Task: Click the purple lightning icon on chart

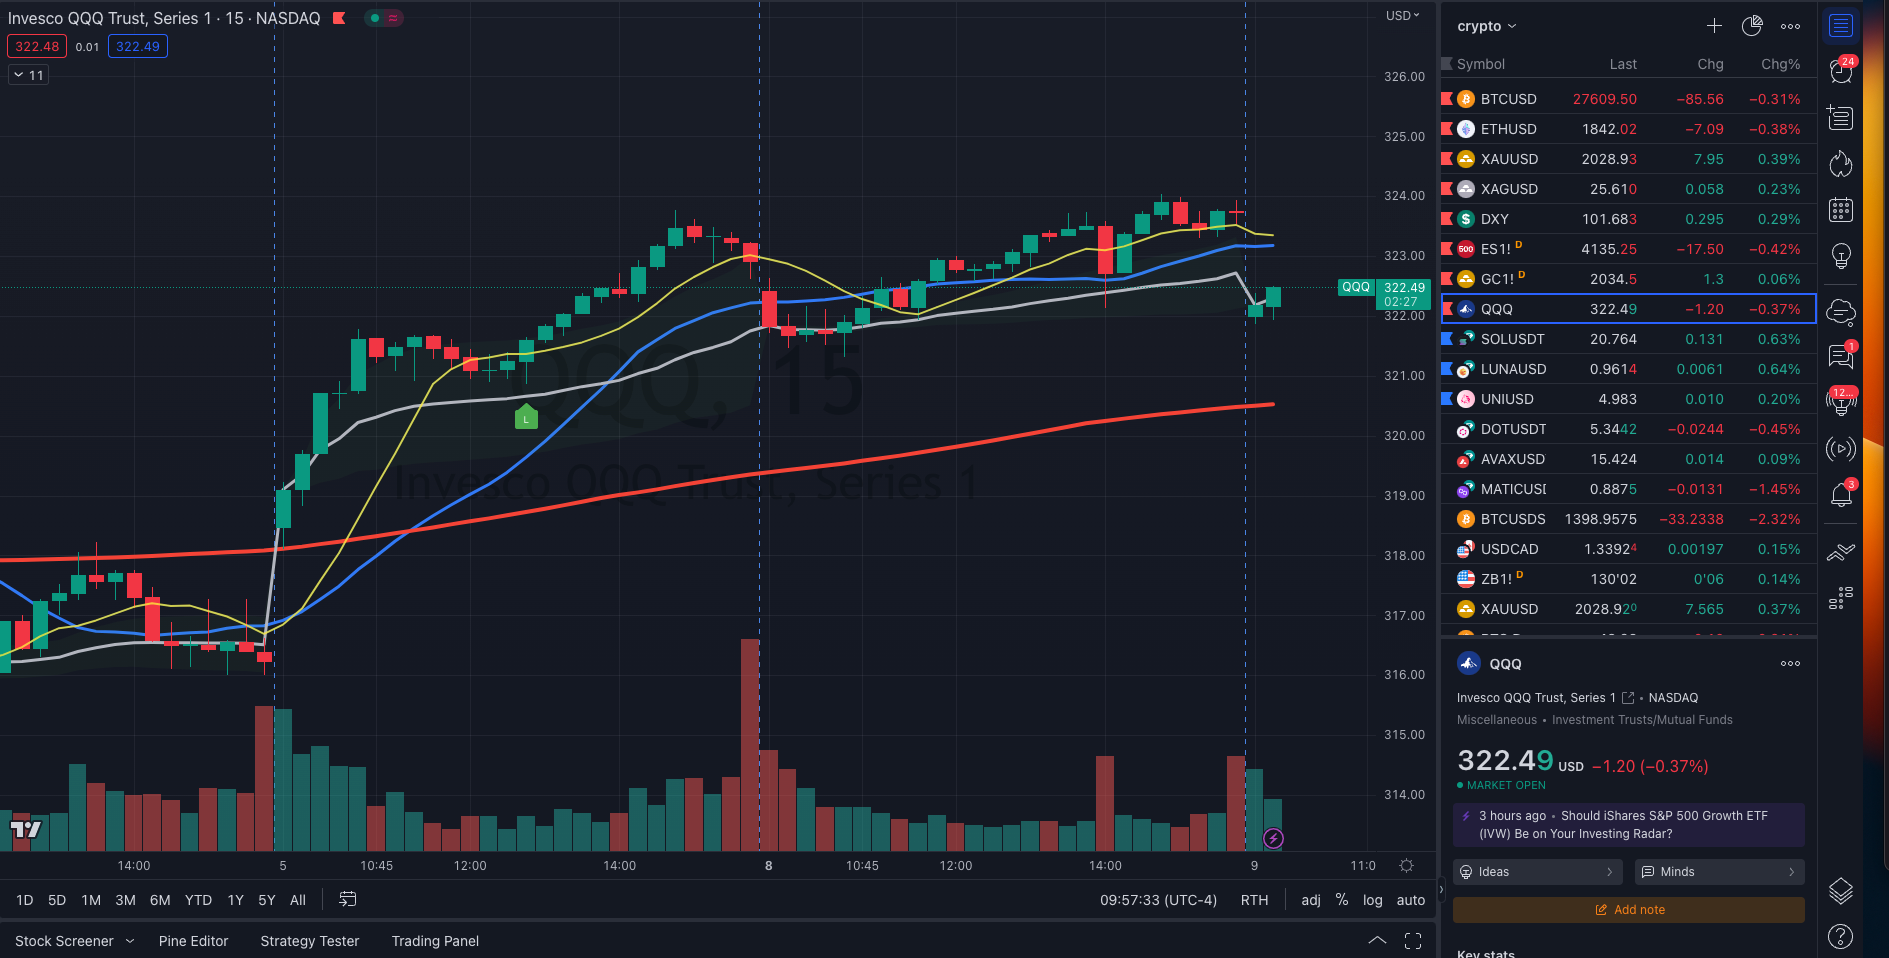Action: click(1273, 838)
